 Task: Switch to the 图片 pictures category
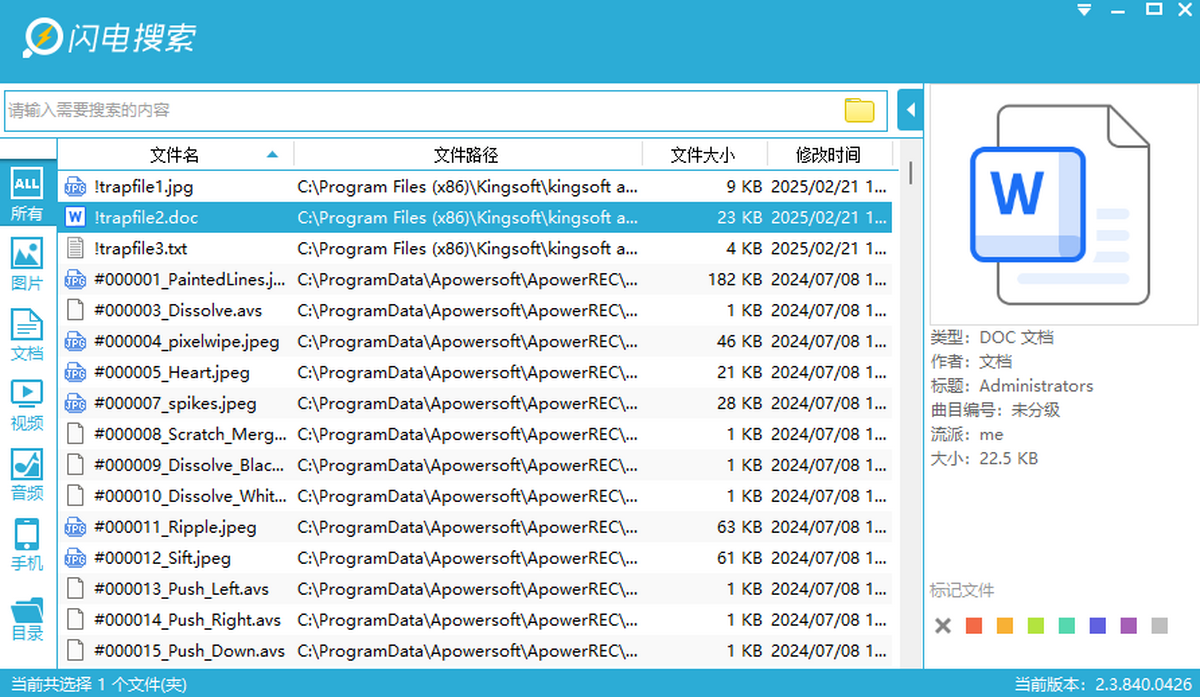coord(27,263)
